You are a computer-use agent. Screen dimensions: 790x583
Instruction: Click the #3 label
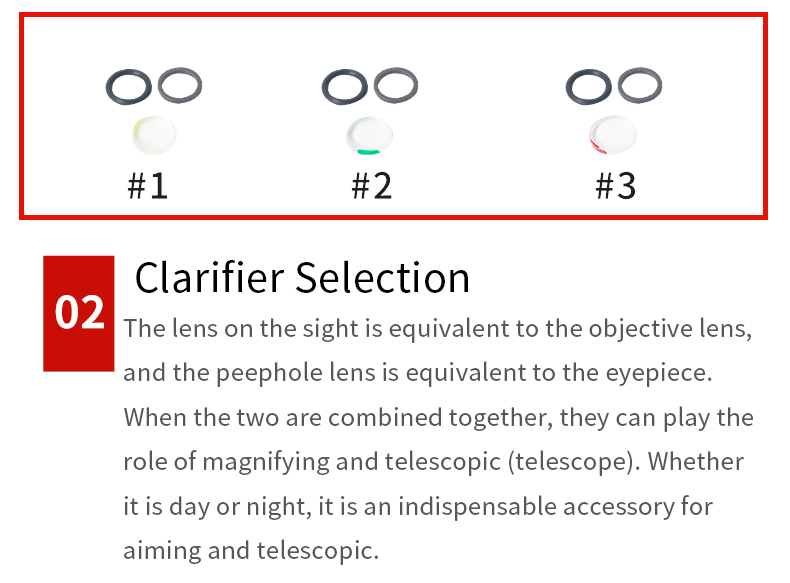pos(616,186)
